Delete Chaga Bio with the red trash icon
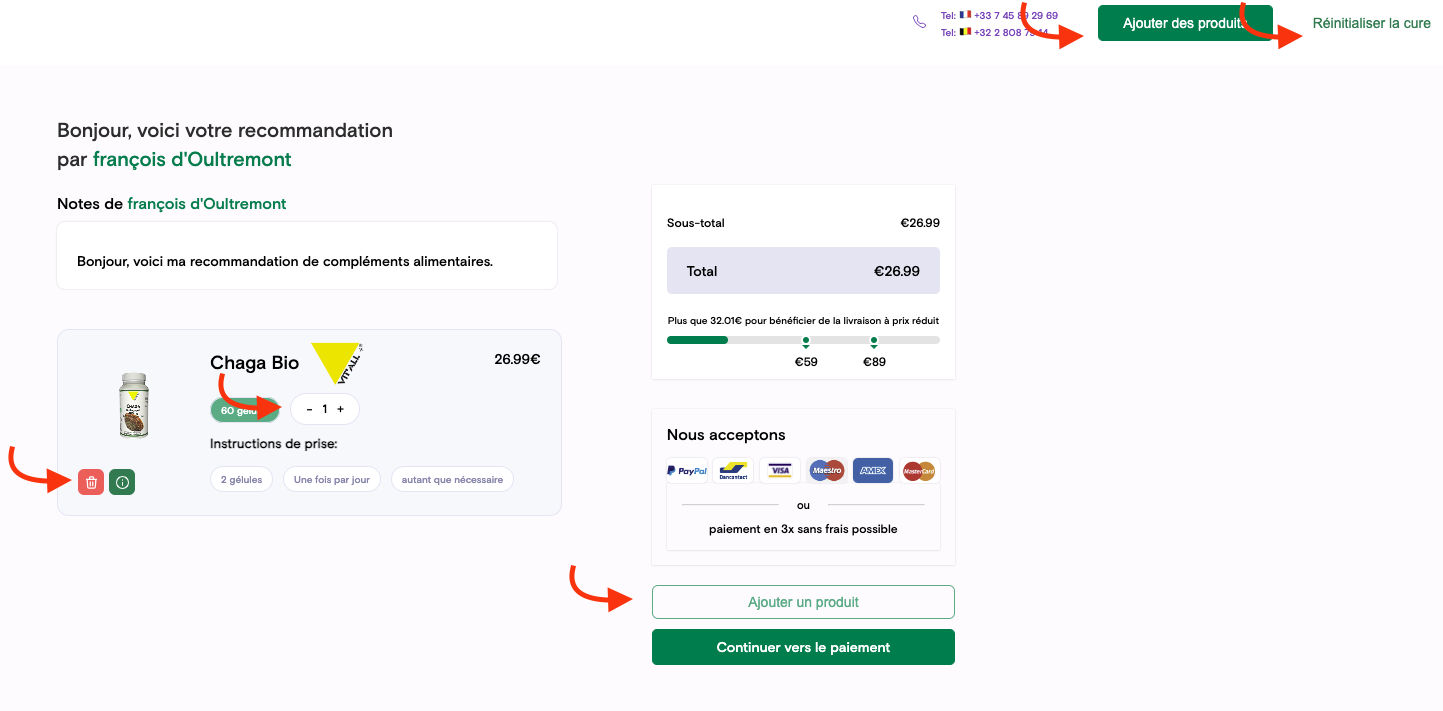This screenshot has height=711, width=1443. (x=91, y=482)
